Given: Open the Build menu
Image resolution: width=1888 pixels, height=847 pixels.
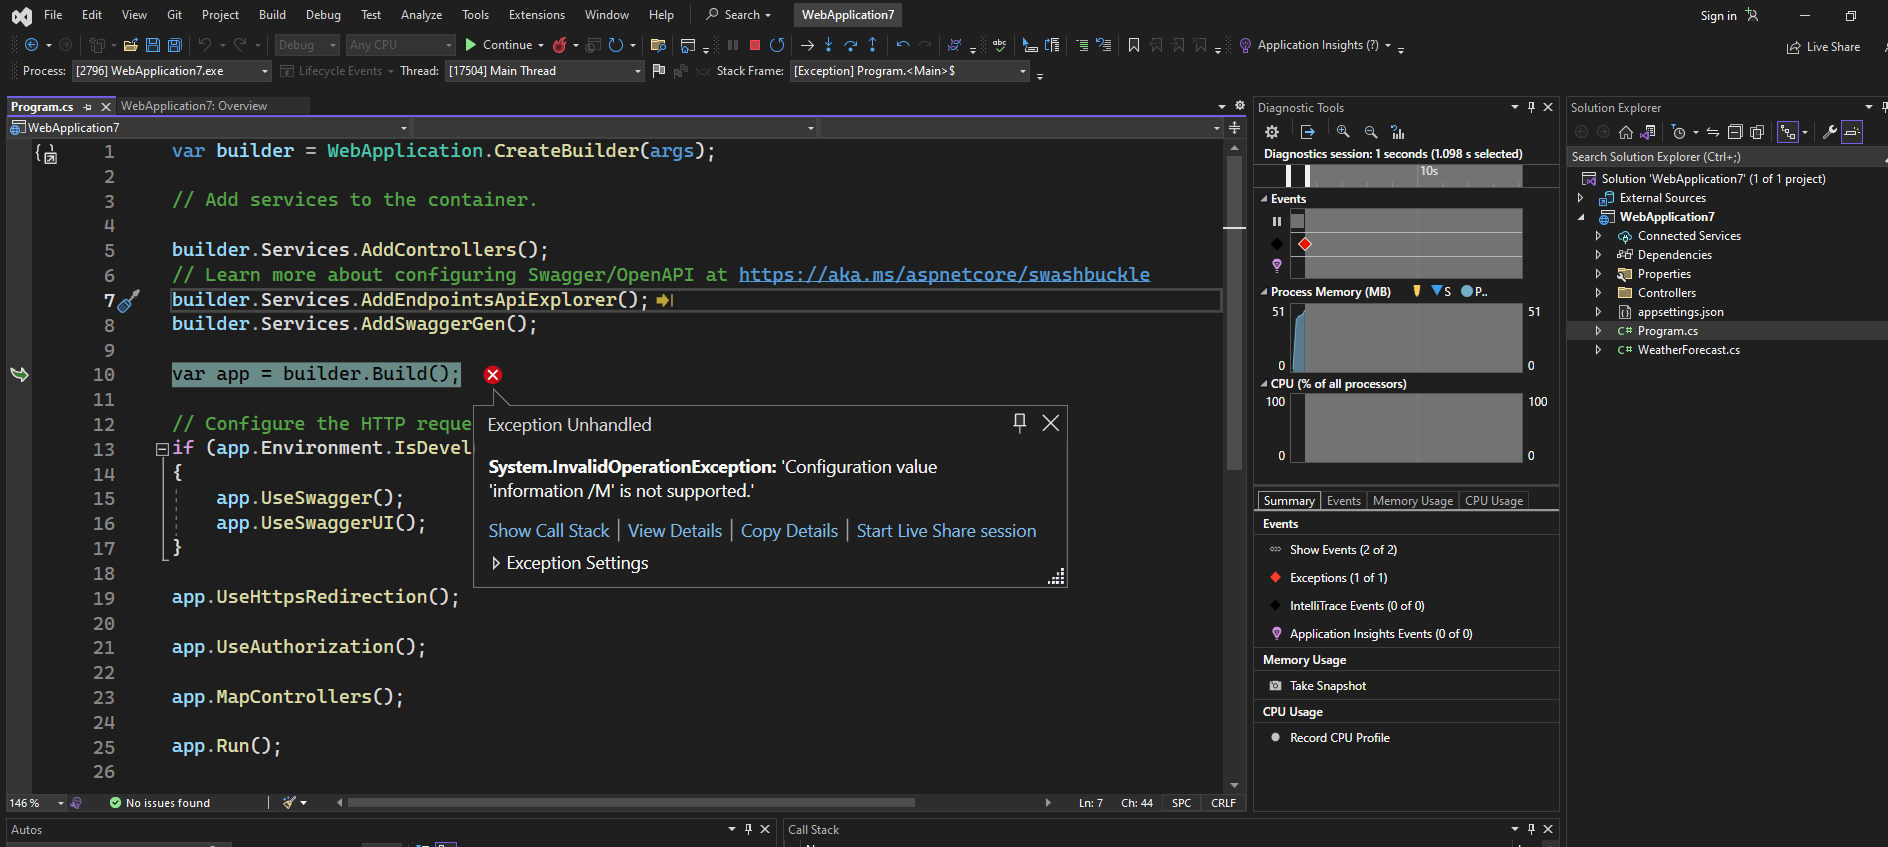Looking at the screenshot, I should [x=272, y=15].
